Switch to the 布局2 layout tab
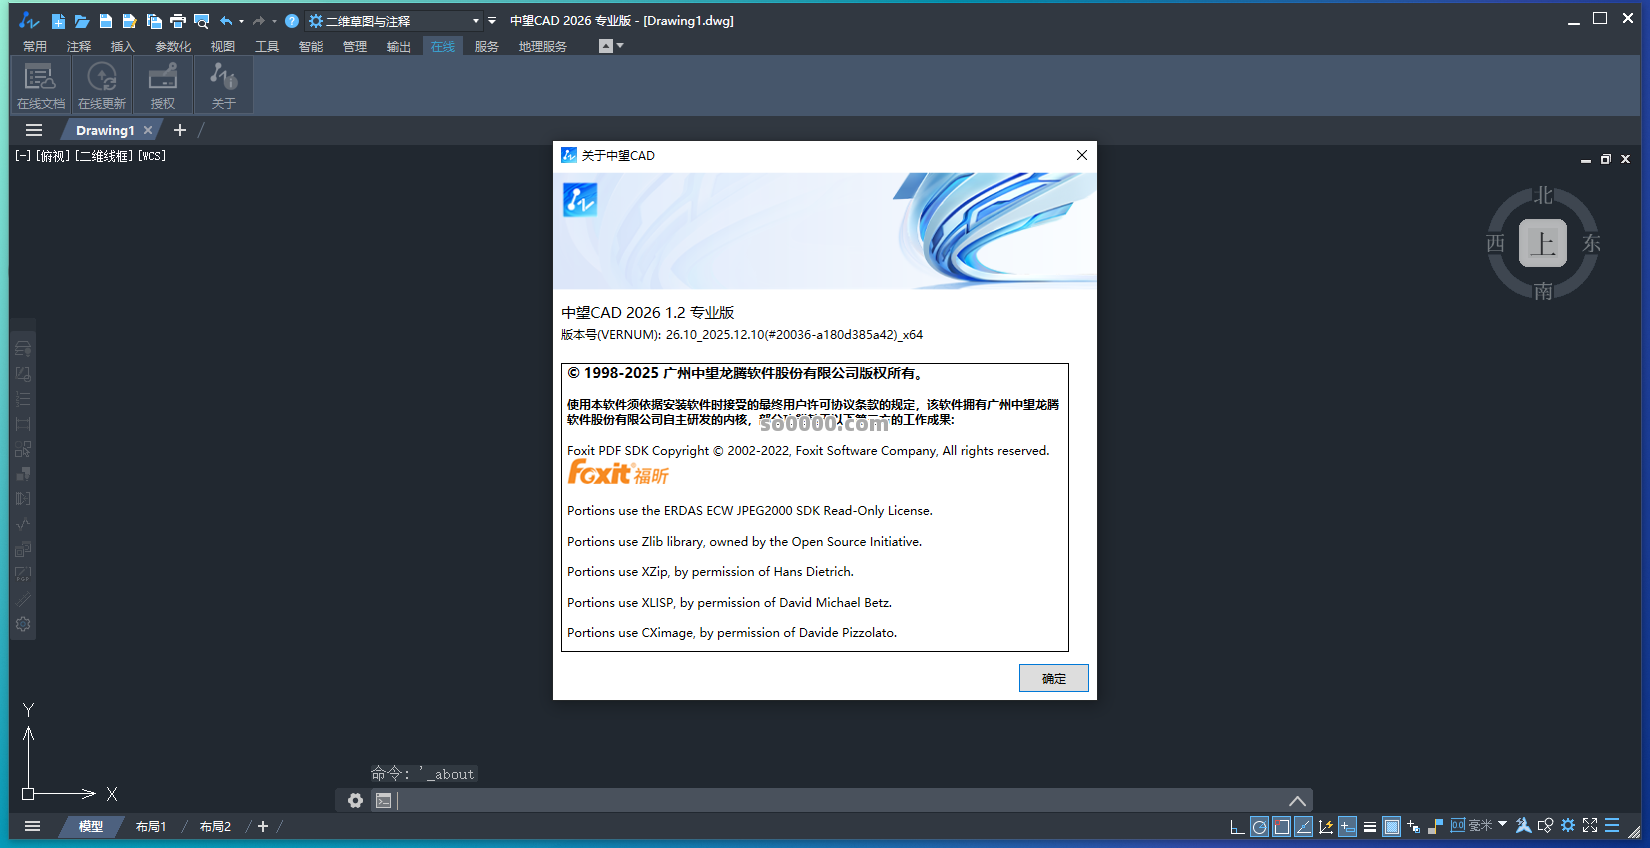1650x848 pixels. (x=215, y=826)
